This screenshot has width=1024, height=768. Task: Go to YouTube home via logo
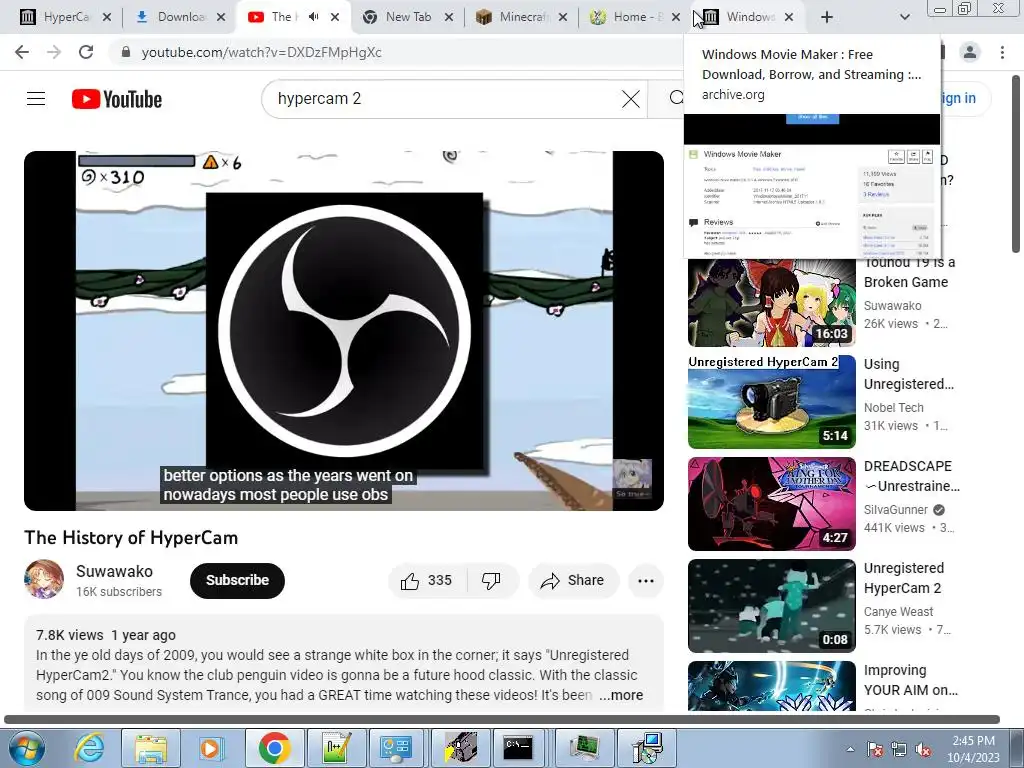coord(117,99)
